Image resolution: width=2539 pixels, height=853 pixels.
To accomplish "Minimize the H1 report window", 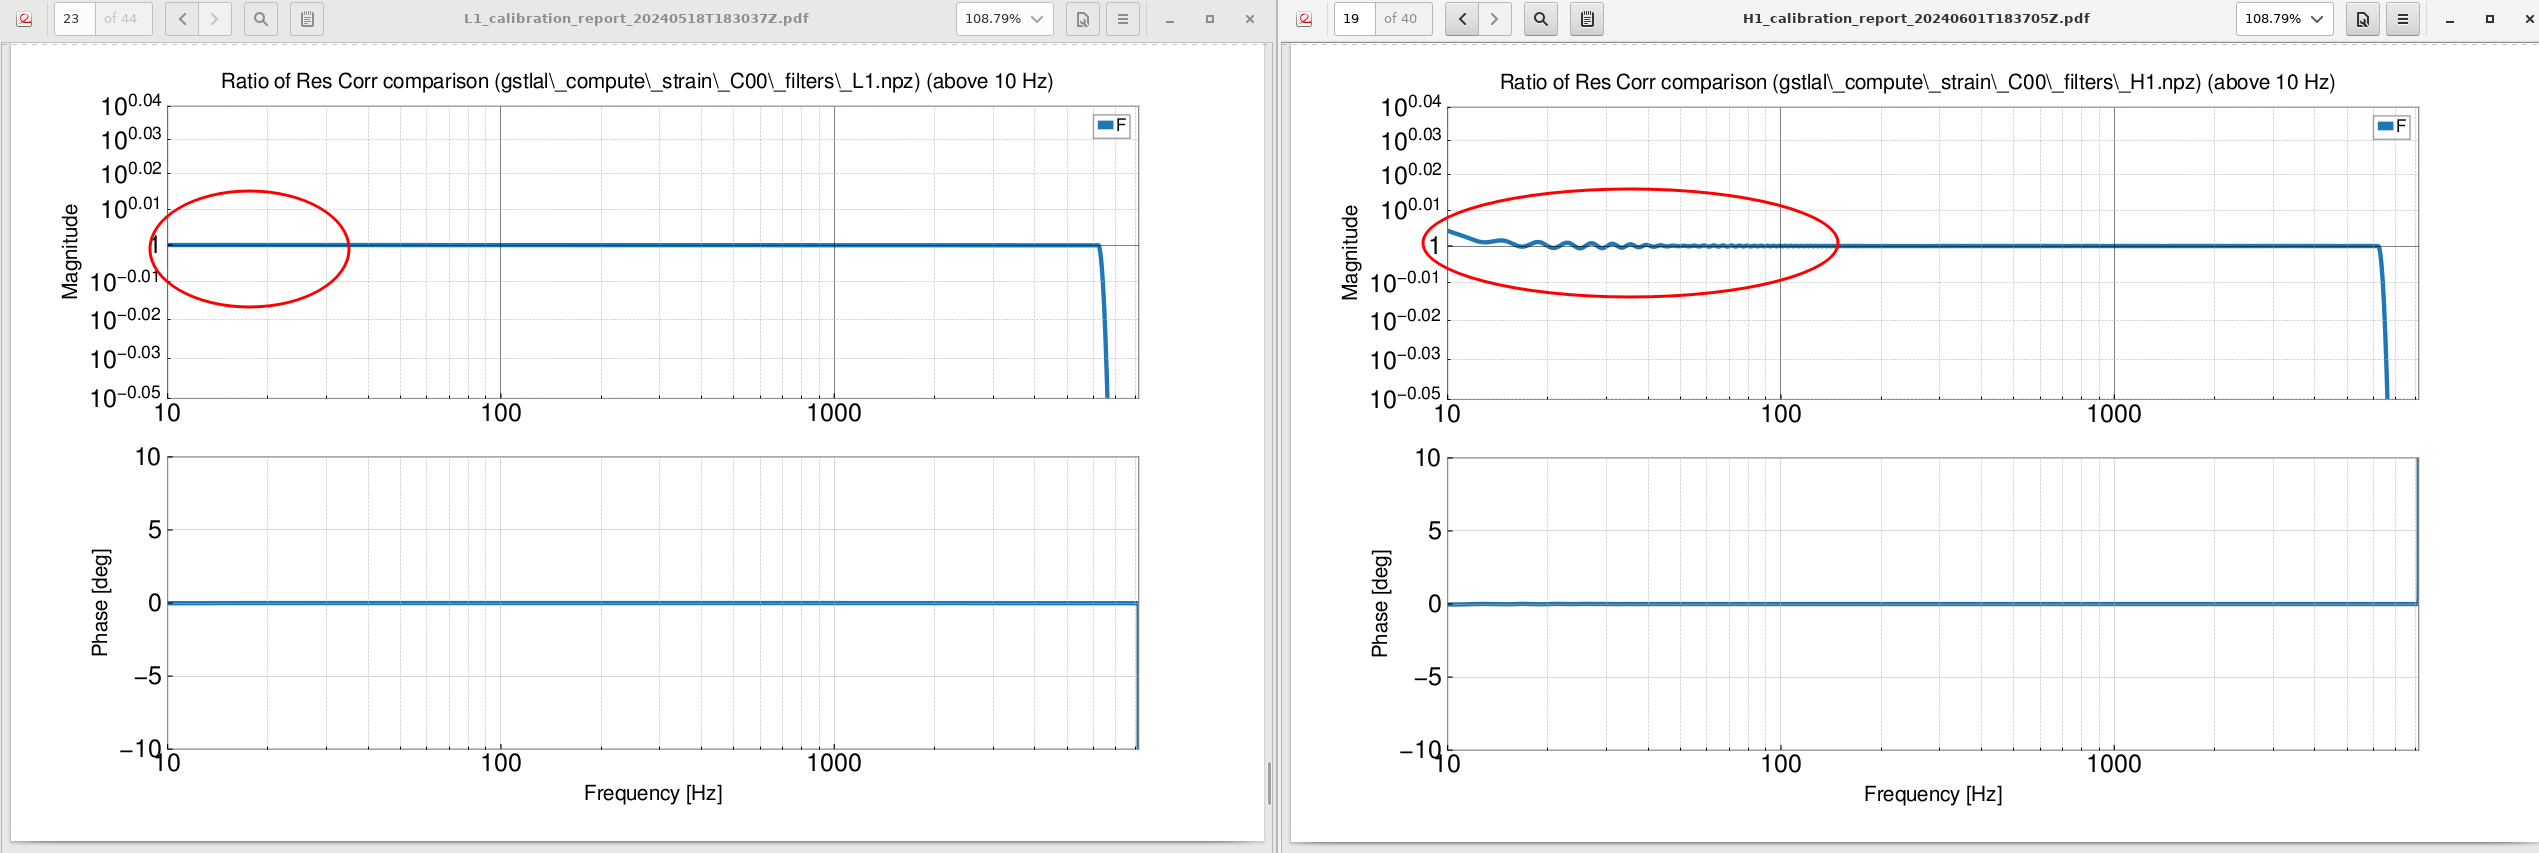I will click(2449, 19).
